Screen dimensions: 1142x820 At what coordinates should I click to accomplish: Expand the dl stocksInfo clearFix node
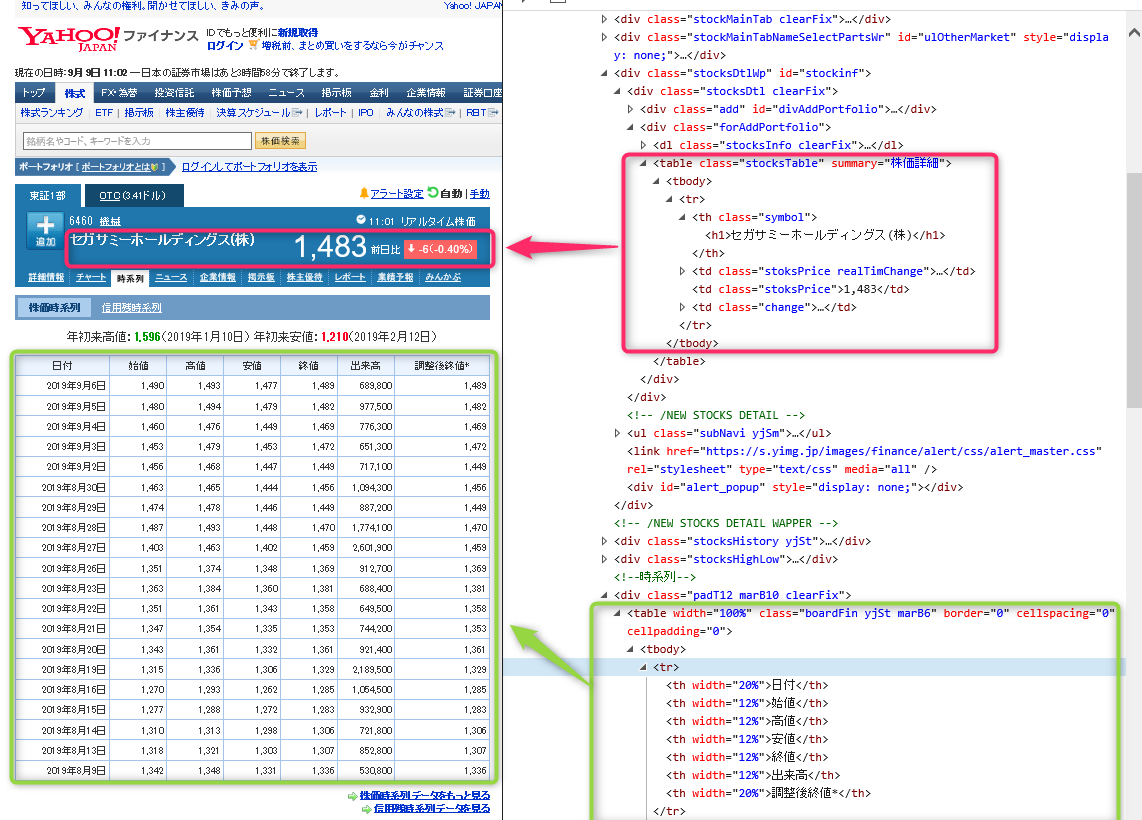pos(643,145)
